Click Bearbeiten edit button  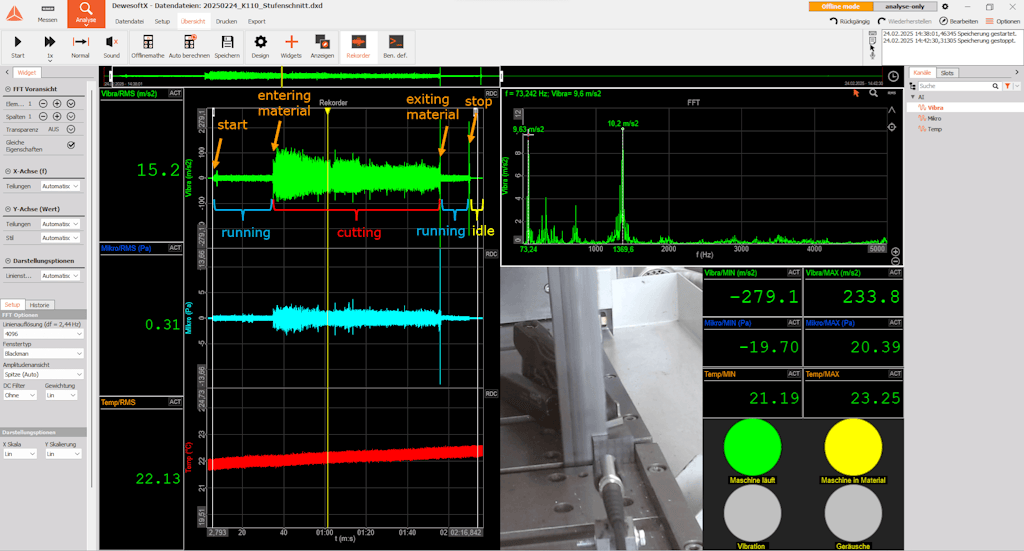959,21
